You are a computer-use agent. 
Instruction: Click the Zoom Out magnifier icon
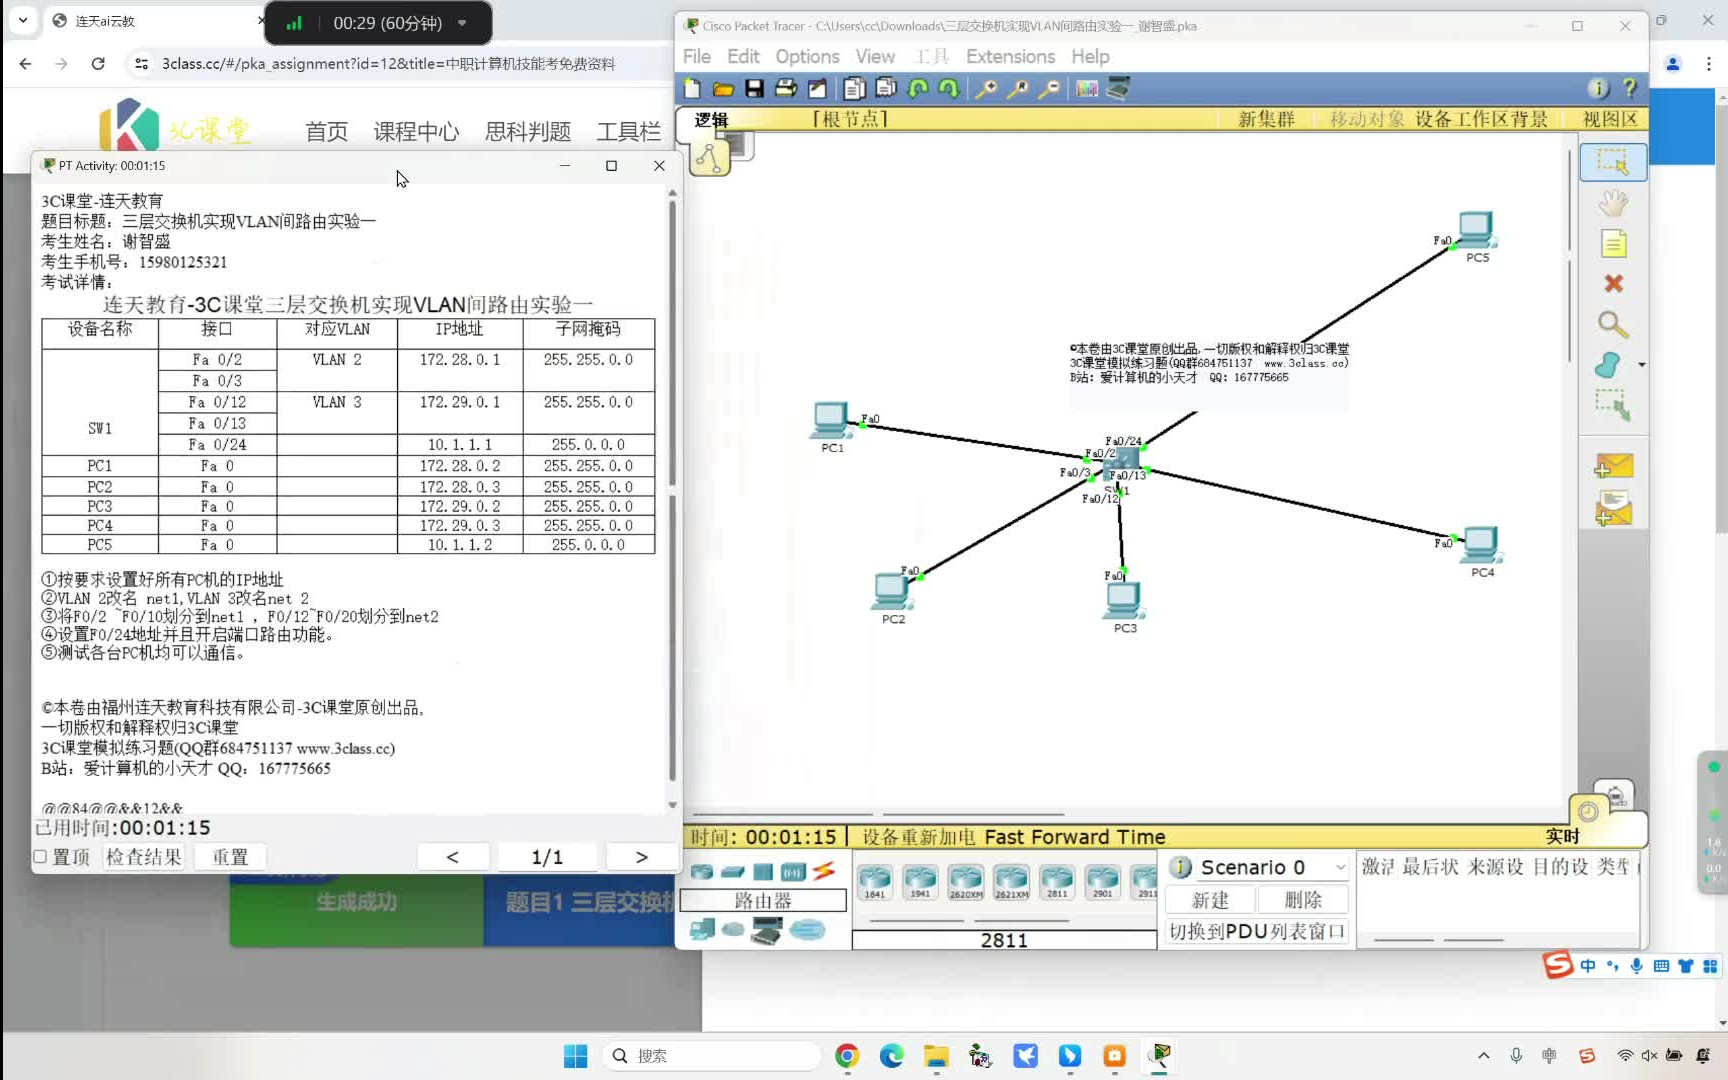pyautogui.click(x=1049, y=89)
